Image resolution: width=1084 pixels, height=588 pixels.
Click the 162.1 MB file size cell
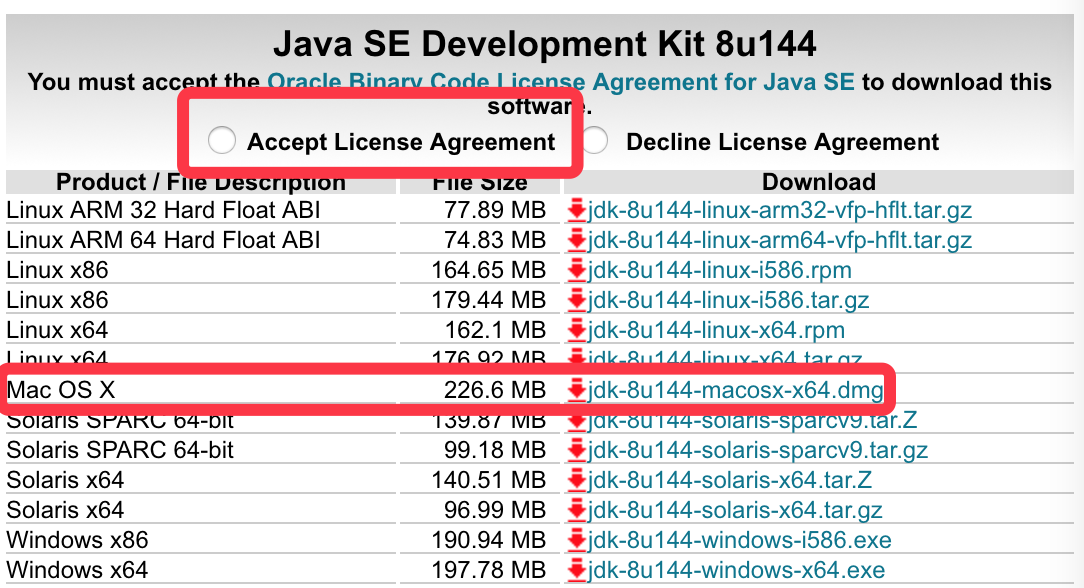(x=495, y=330)
